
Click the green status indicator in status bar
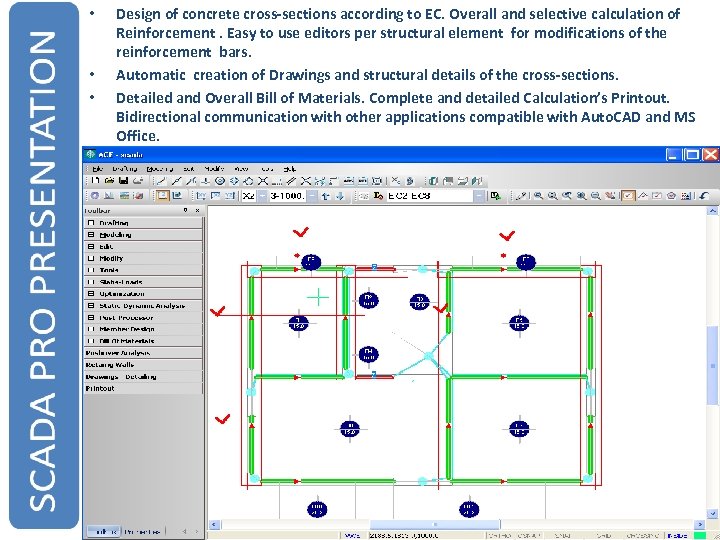pos(700,536)
